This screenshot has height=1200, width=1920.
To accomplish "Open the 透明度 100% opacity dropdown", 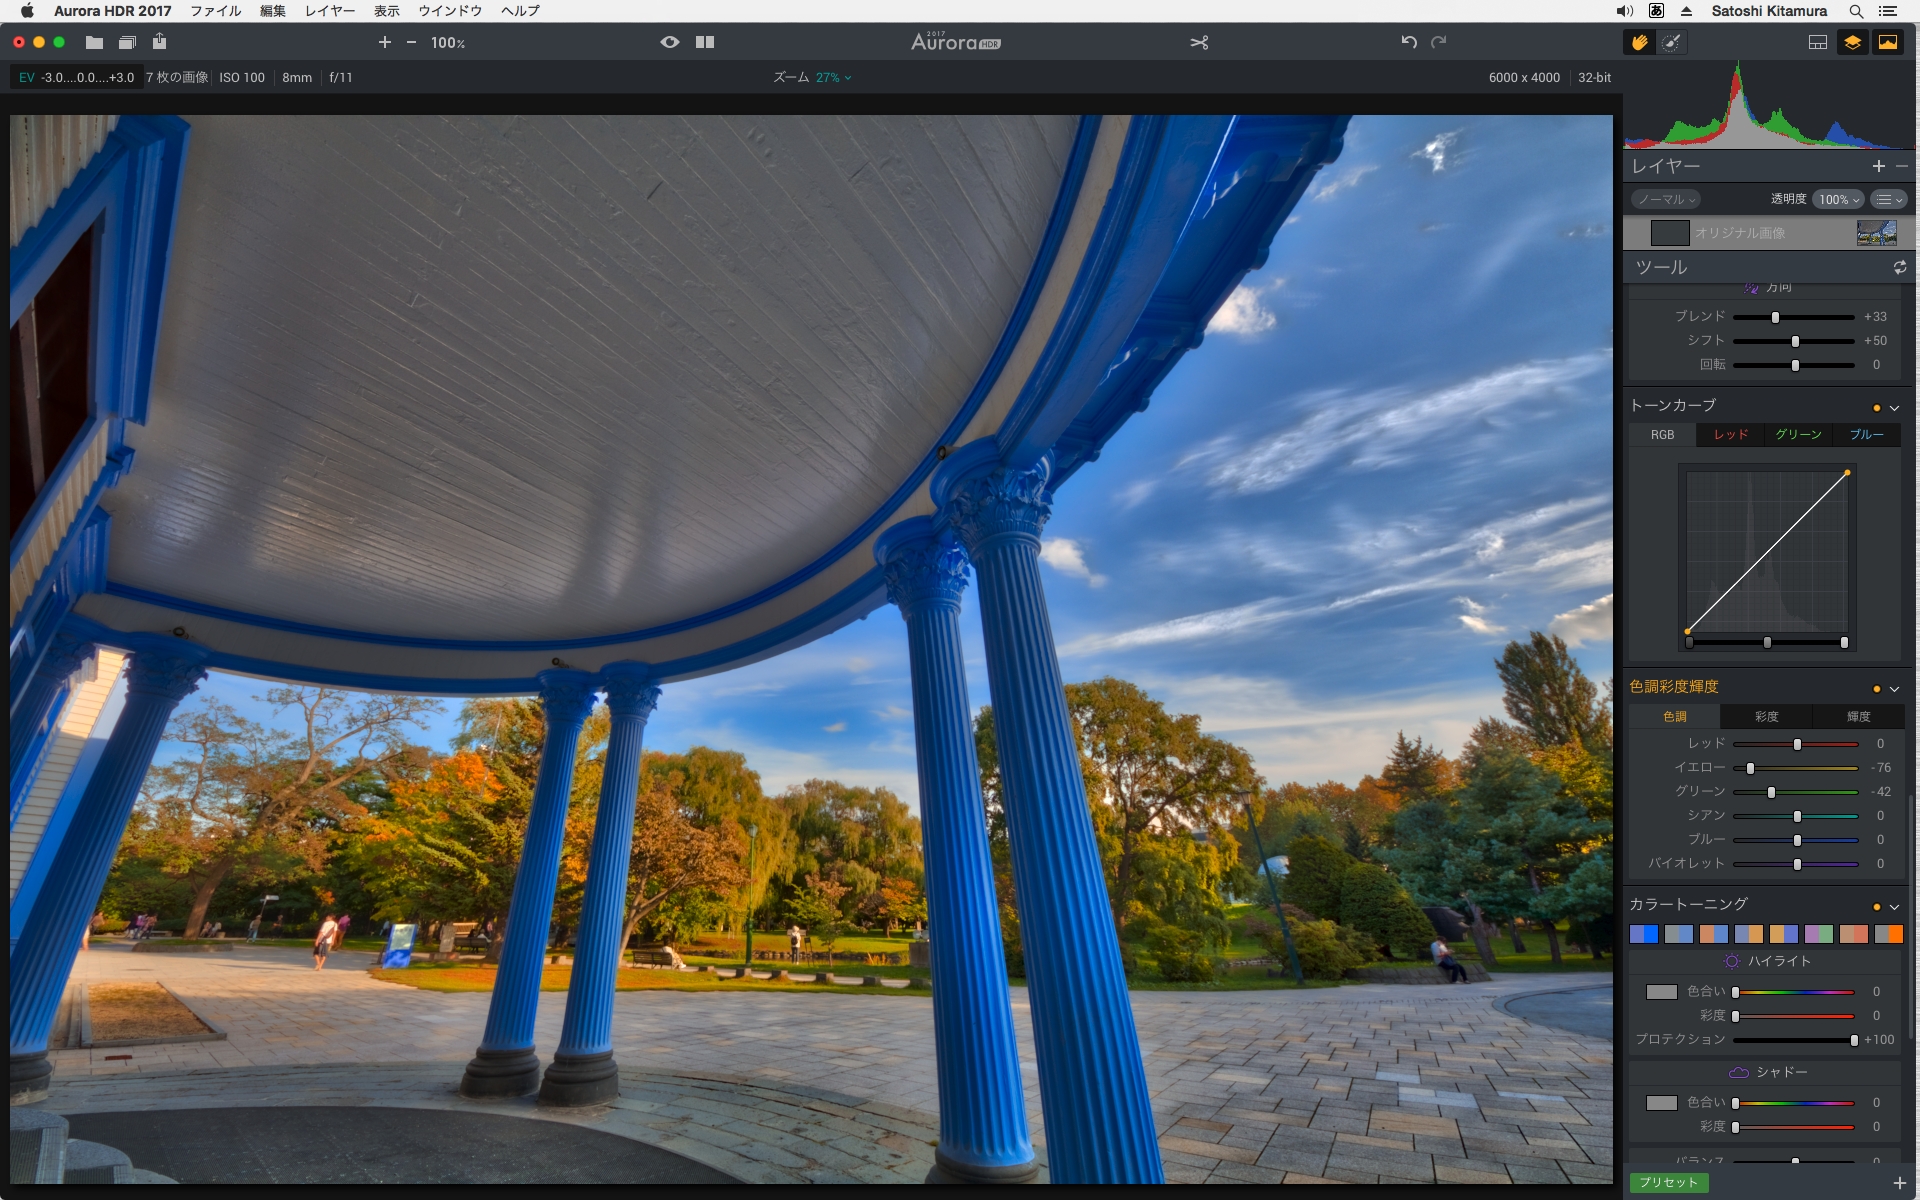I will pos(1838,199).
